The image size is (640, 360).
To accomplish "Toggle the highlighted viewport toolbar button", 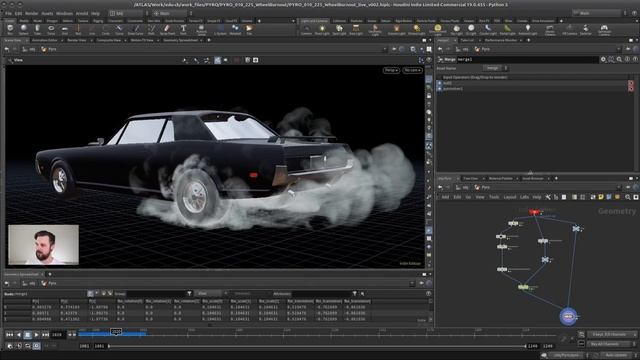I will tap(218, 60).
